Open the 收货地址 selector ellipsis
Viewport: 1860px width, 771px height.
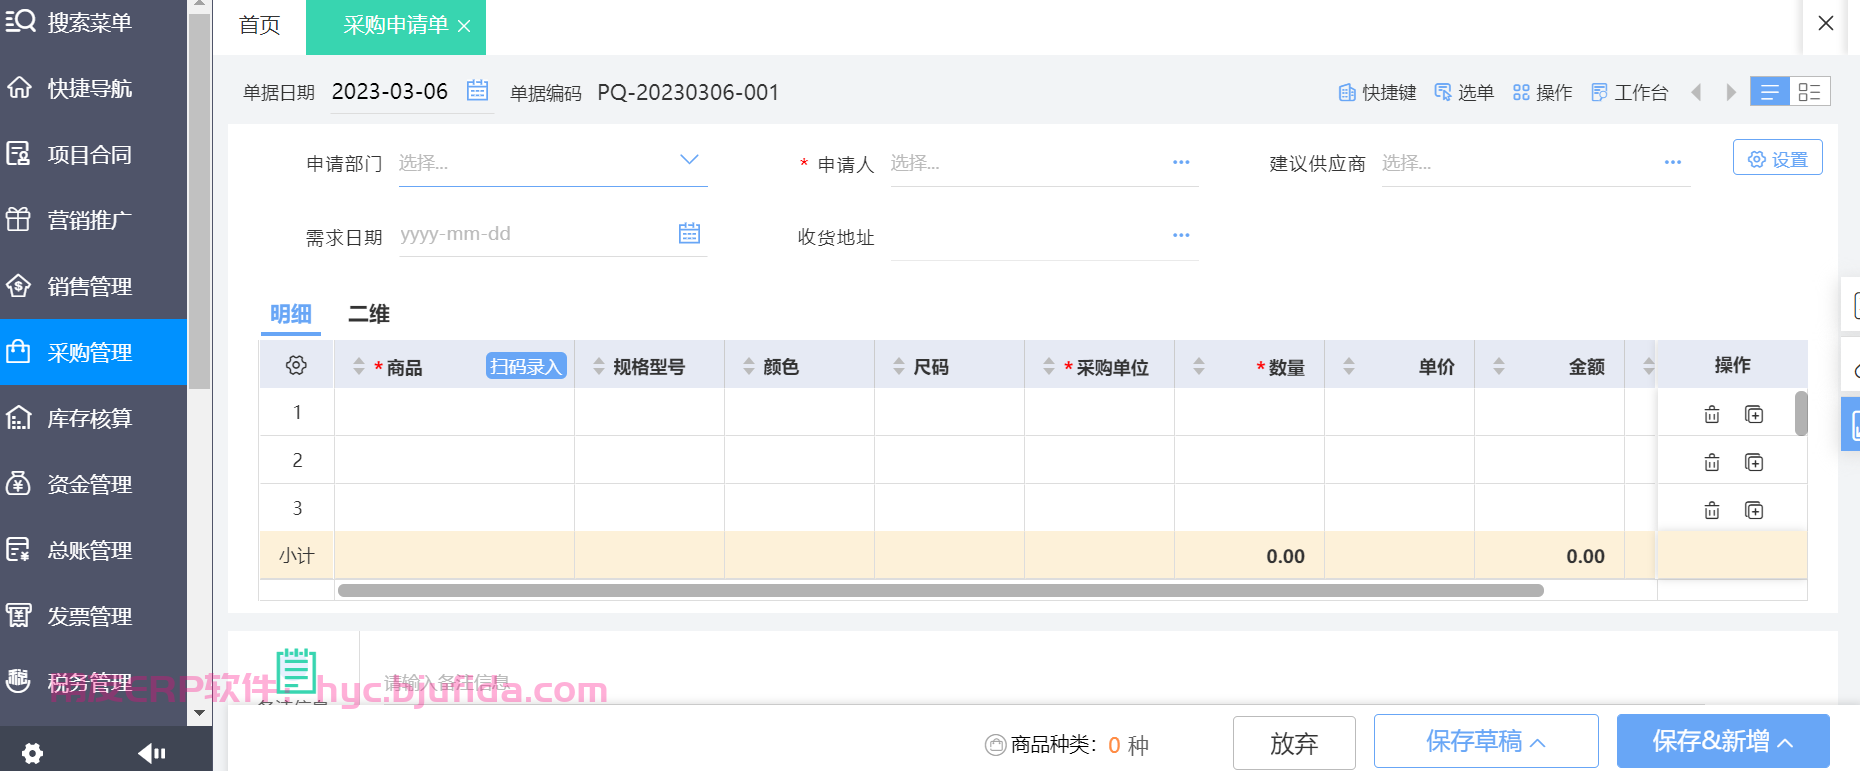(1181, 235)
